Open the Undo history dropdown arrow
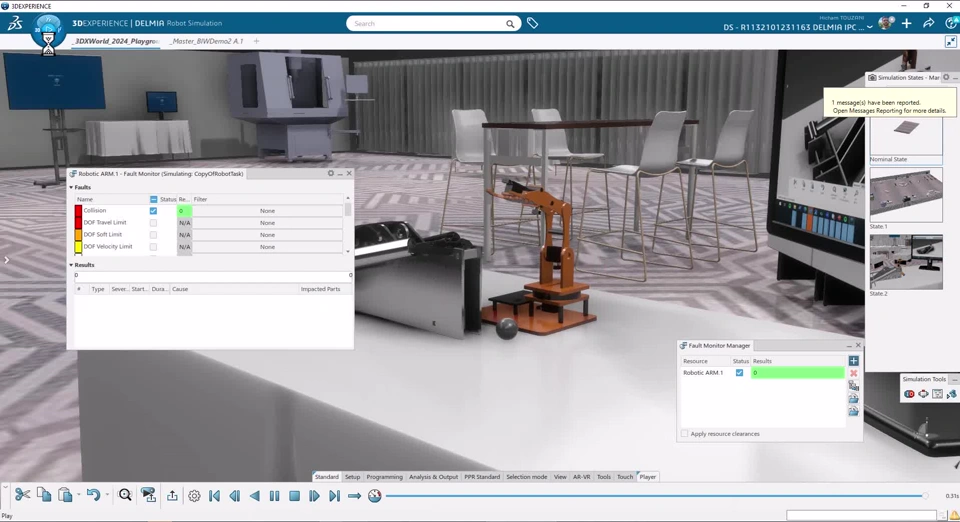 (x=107, y=495)
